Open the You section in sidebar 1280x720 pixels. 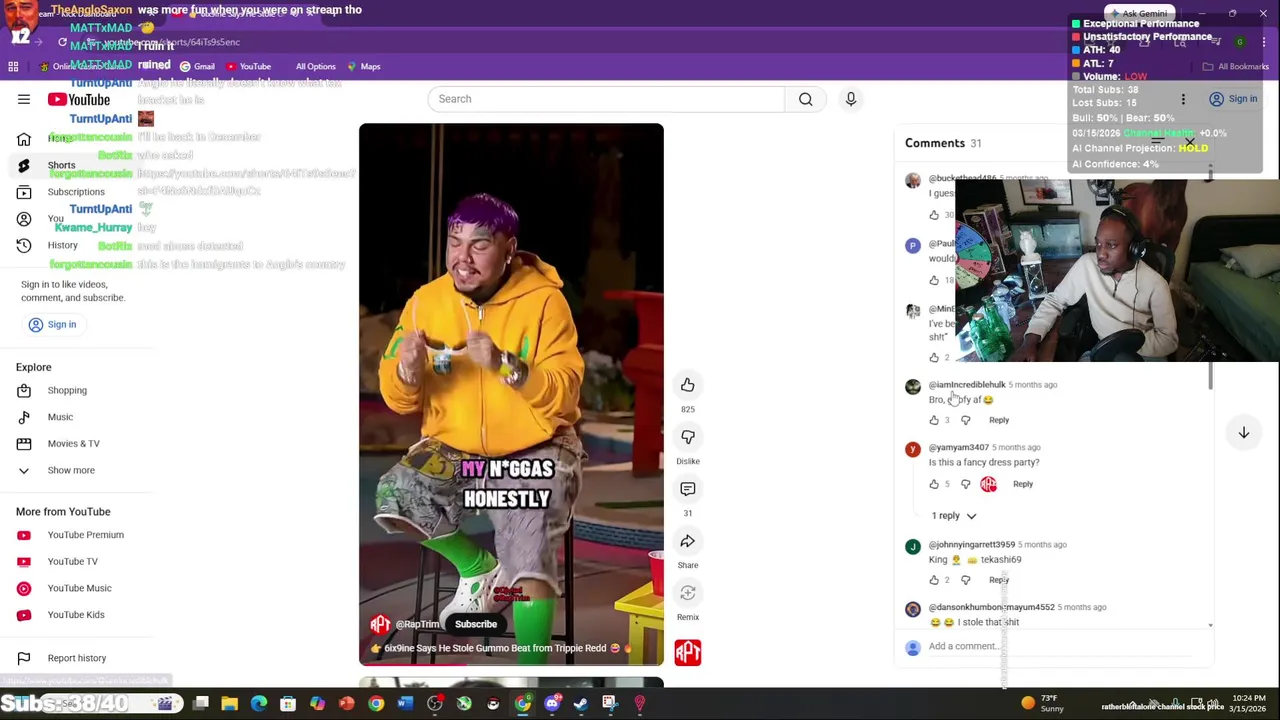[55, 218]
